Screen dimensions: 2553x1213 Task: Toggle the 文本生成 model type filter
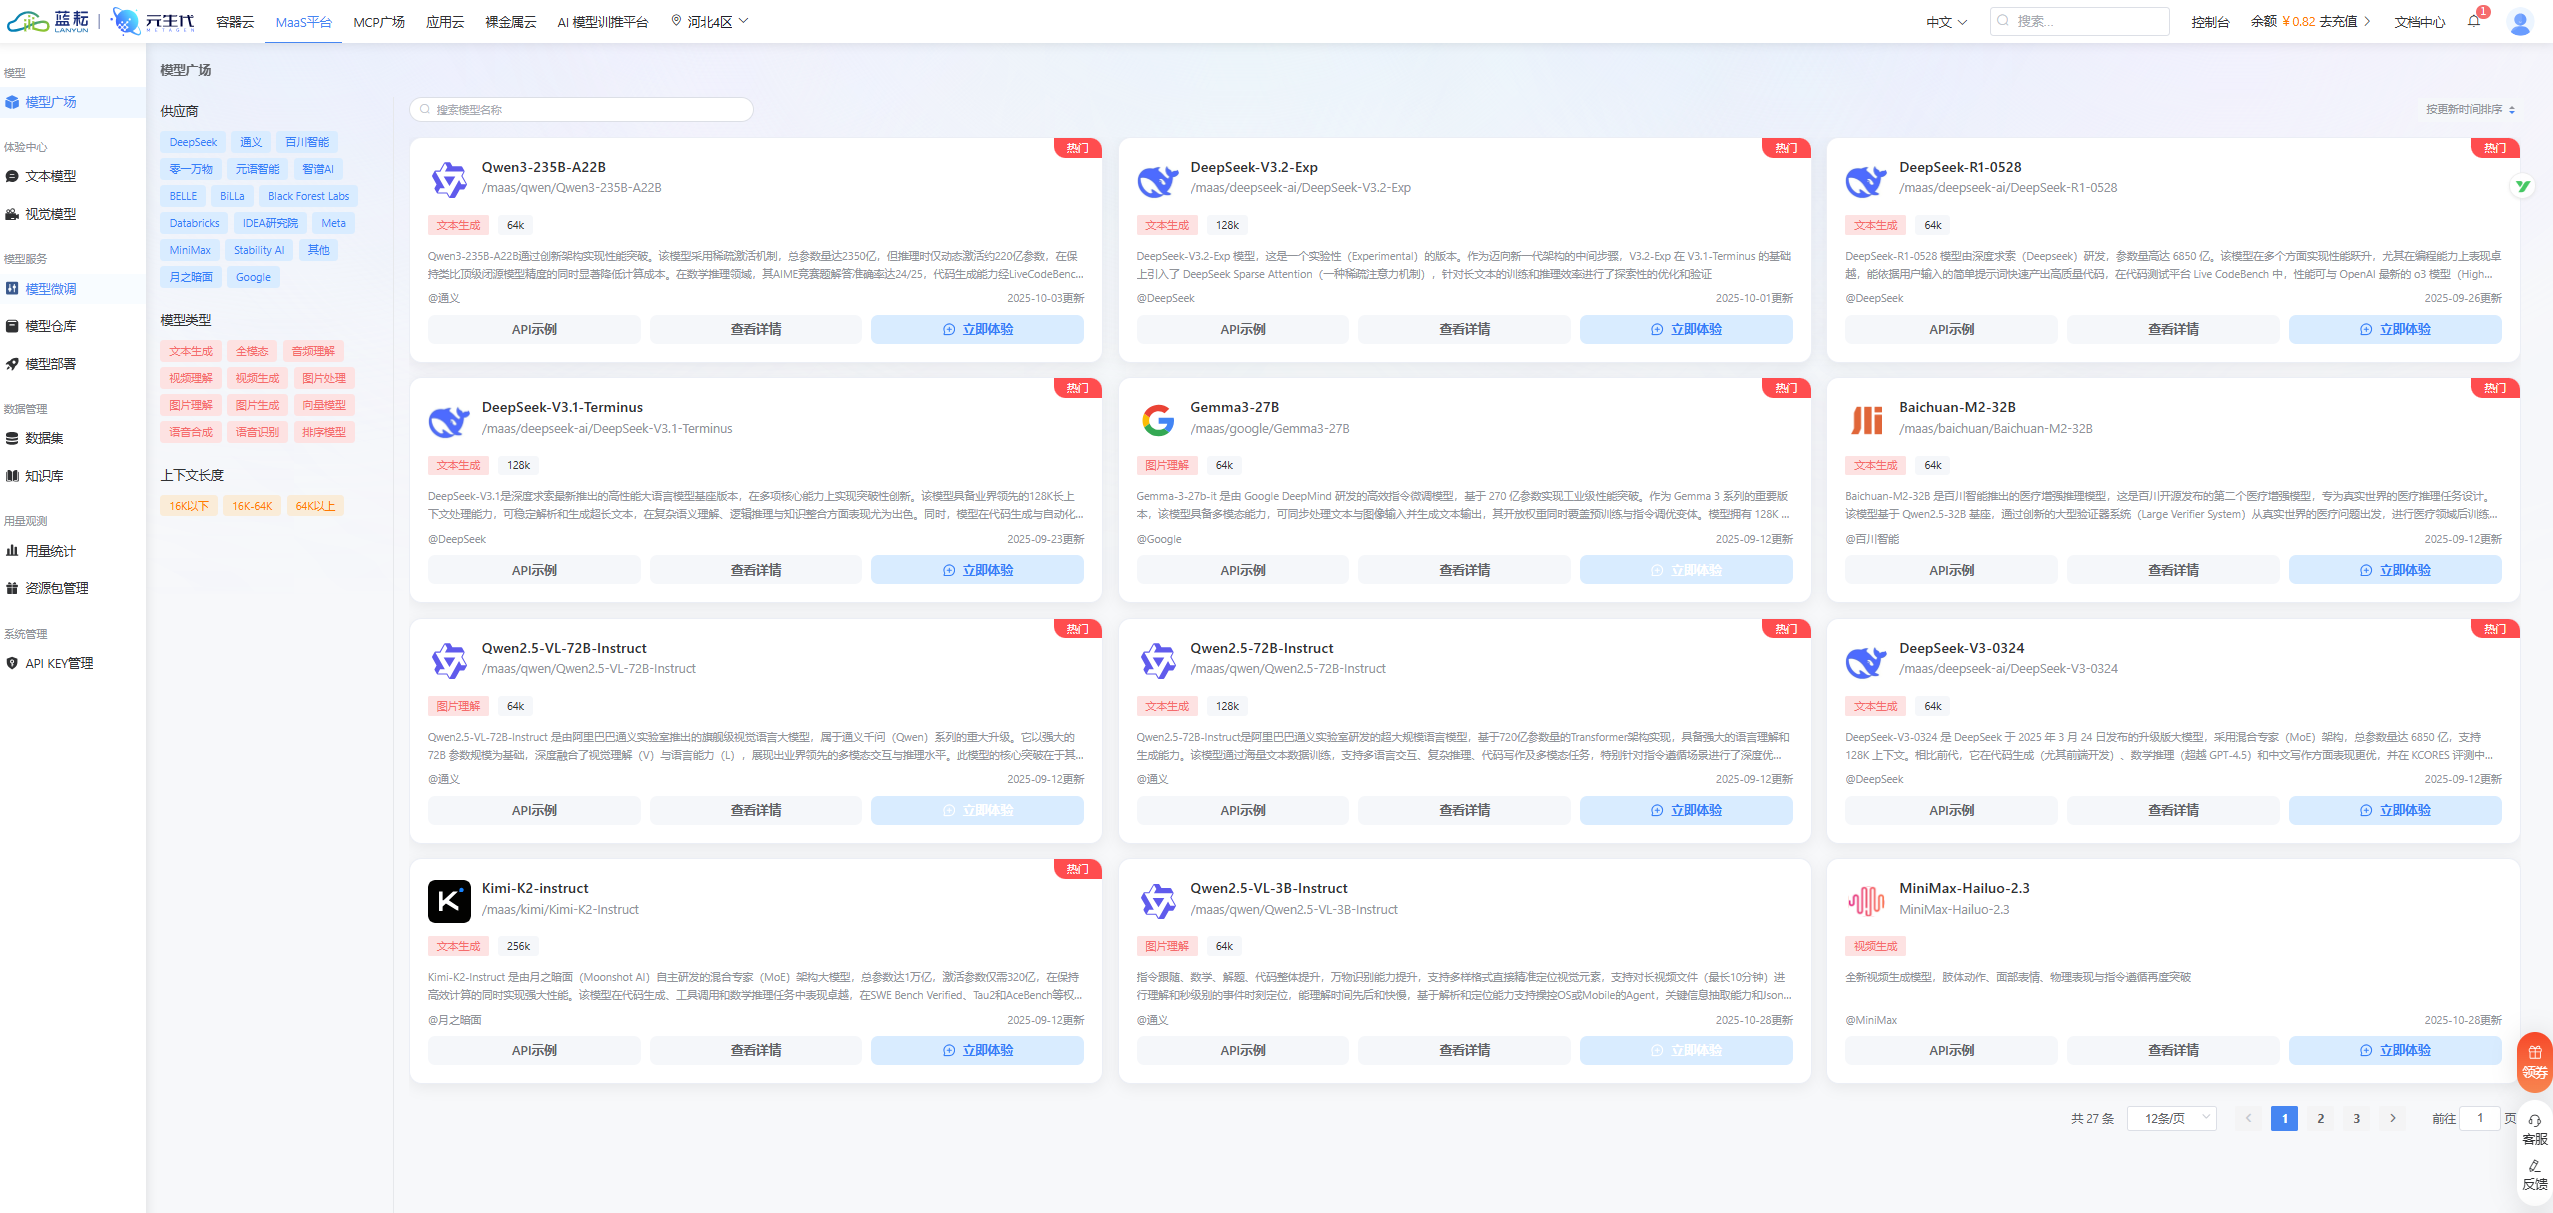[190, 351]
